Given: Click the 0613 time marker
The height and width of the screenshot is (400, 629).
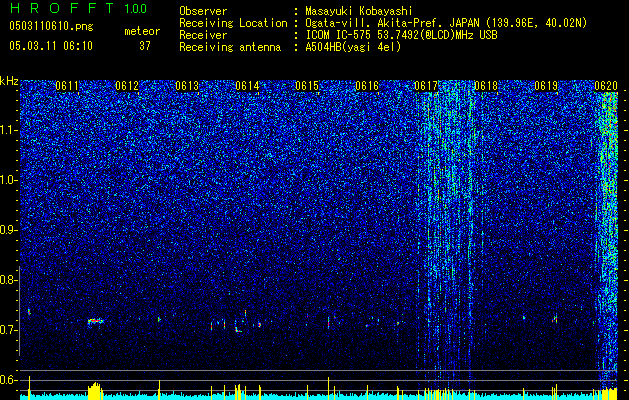Looking at the screenshot, I should 187,86.
